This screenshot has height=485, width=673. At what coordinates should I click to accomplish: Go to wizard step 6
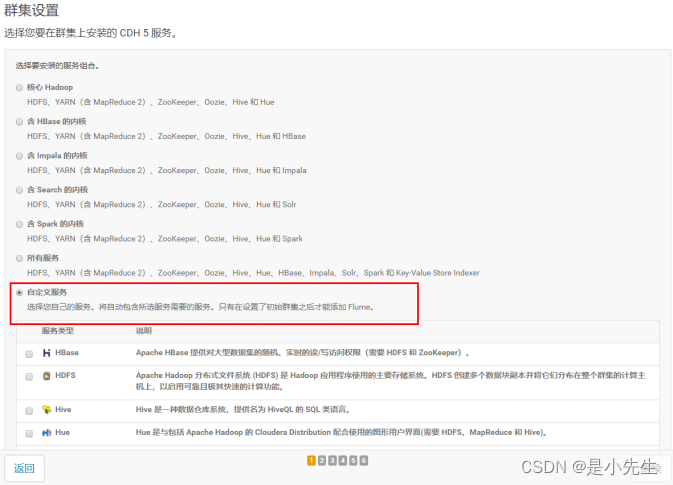coord(364,461)
